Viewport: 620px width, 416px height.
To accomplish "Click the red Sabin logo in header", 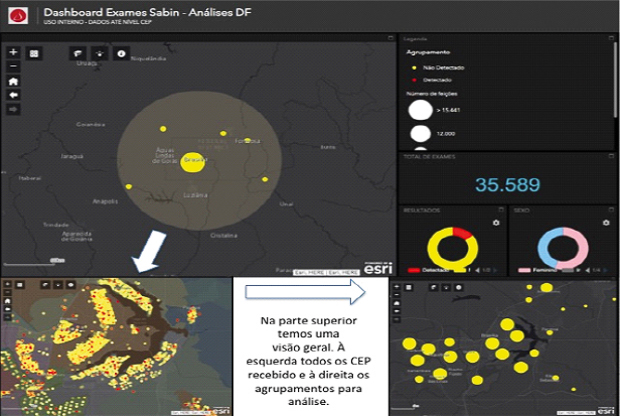I will 18,16.
